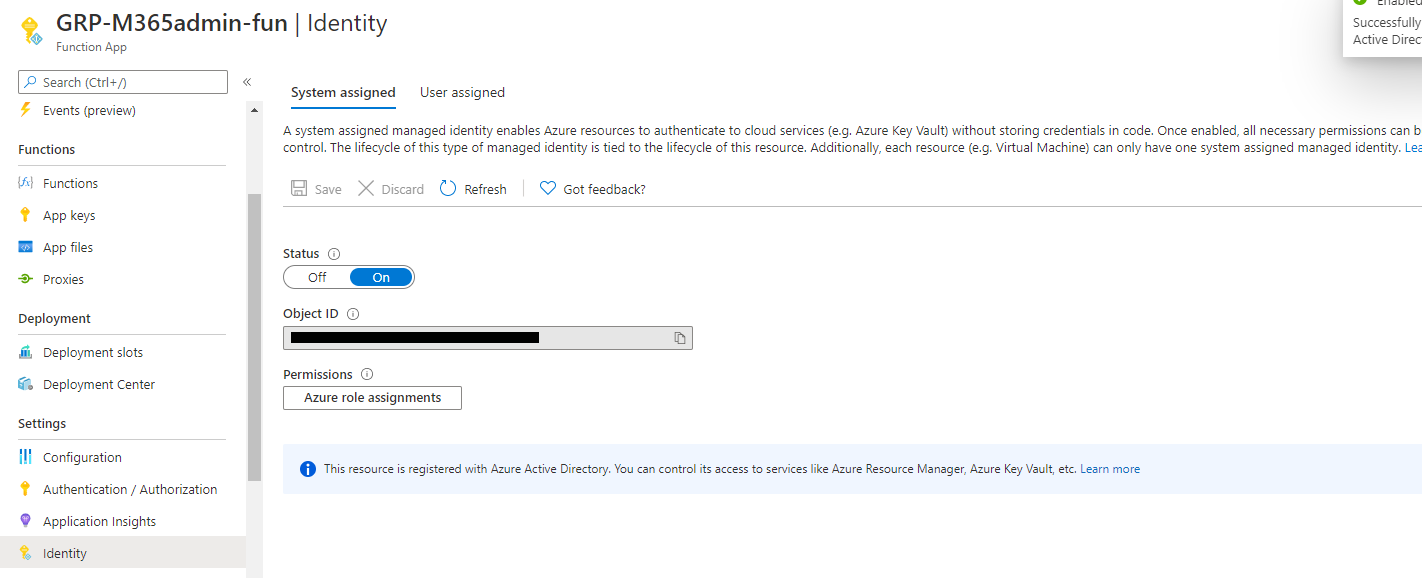Click the Events (preview) lightning icon

[x=26, y=110]
